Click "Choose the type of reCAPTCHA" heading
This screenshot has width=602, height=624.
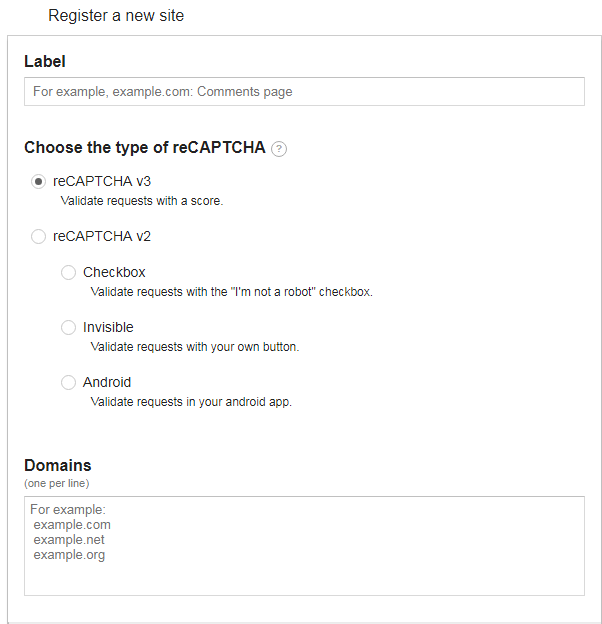click(145, 148)
